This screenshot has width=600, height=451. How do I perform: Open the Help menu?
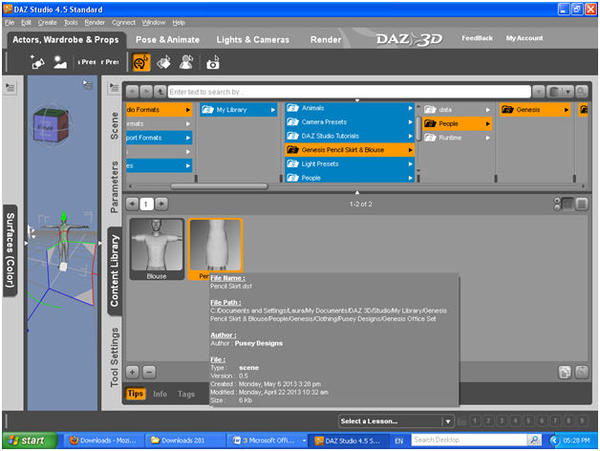coord(178,23)
